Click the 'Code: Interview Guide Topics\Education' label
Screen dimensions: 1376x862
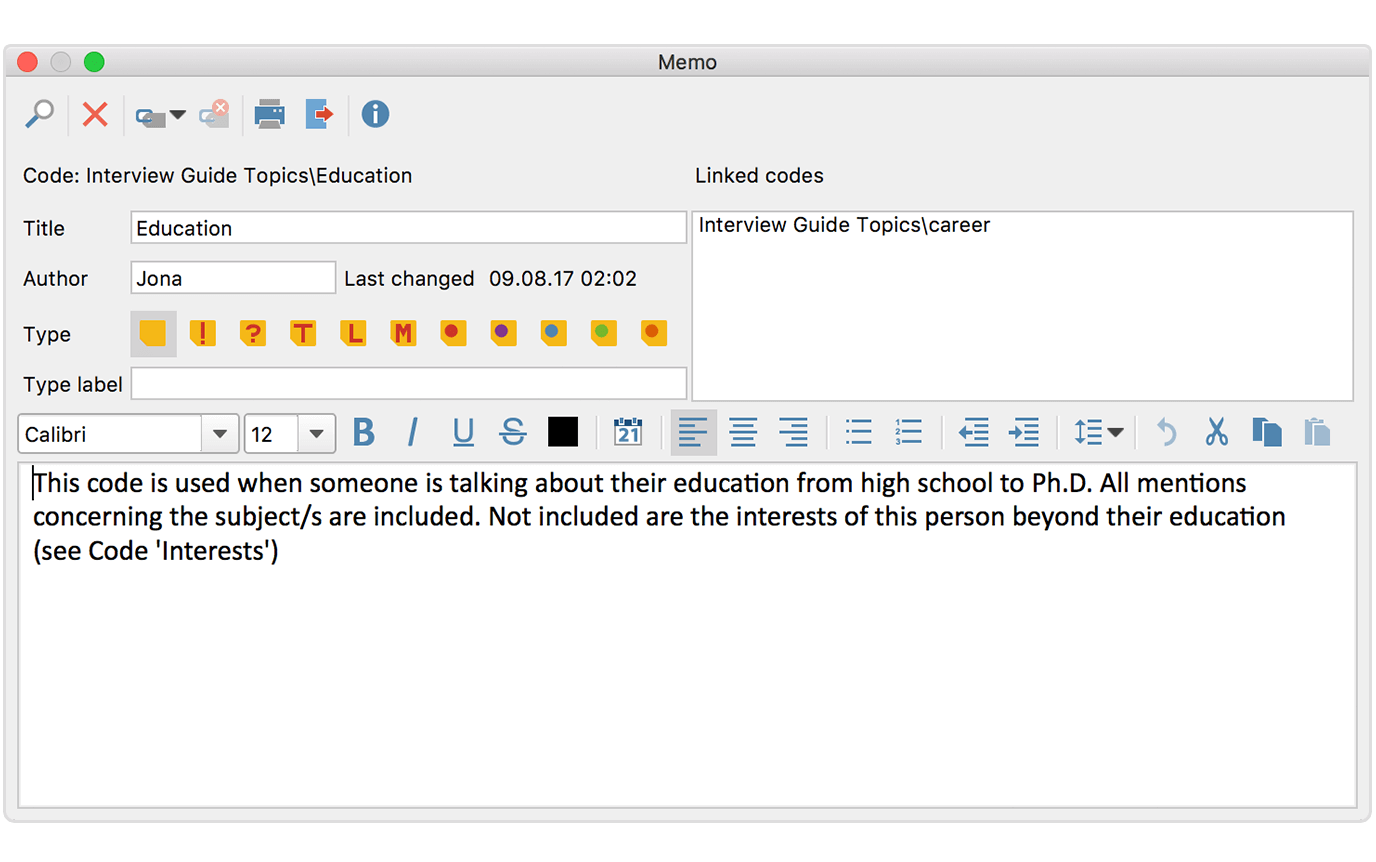(217, 176)
